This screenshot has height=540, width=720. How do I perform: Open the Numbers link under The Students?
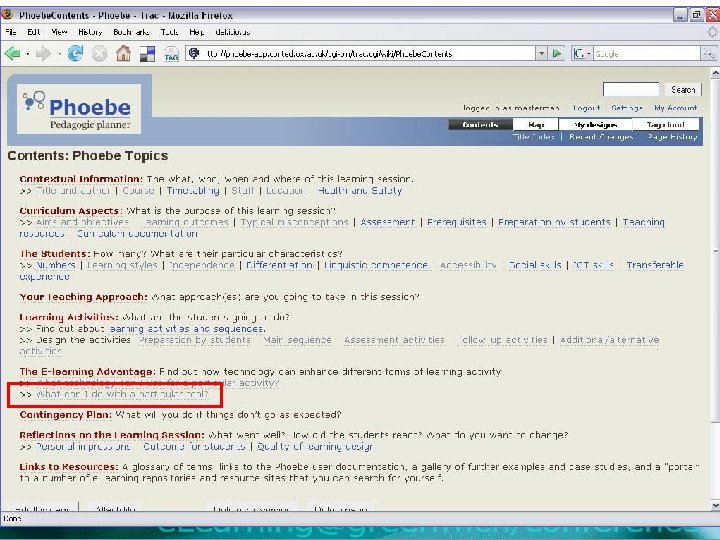coord(56,265)
